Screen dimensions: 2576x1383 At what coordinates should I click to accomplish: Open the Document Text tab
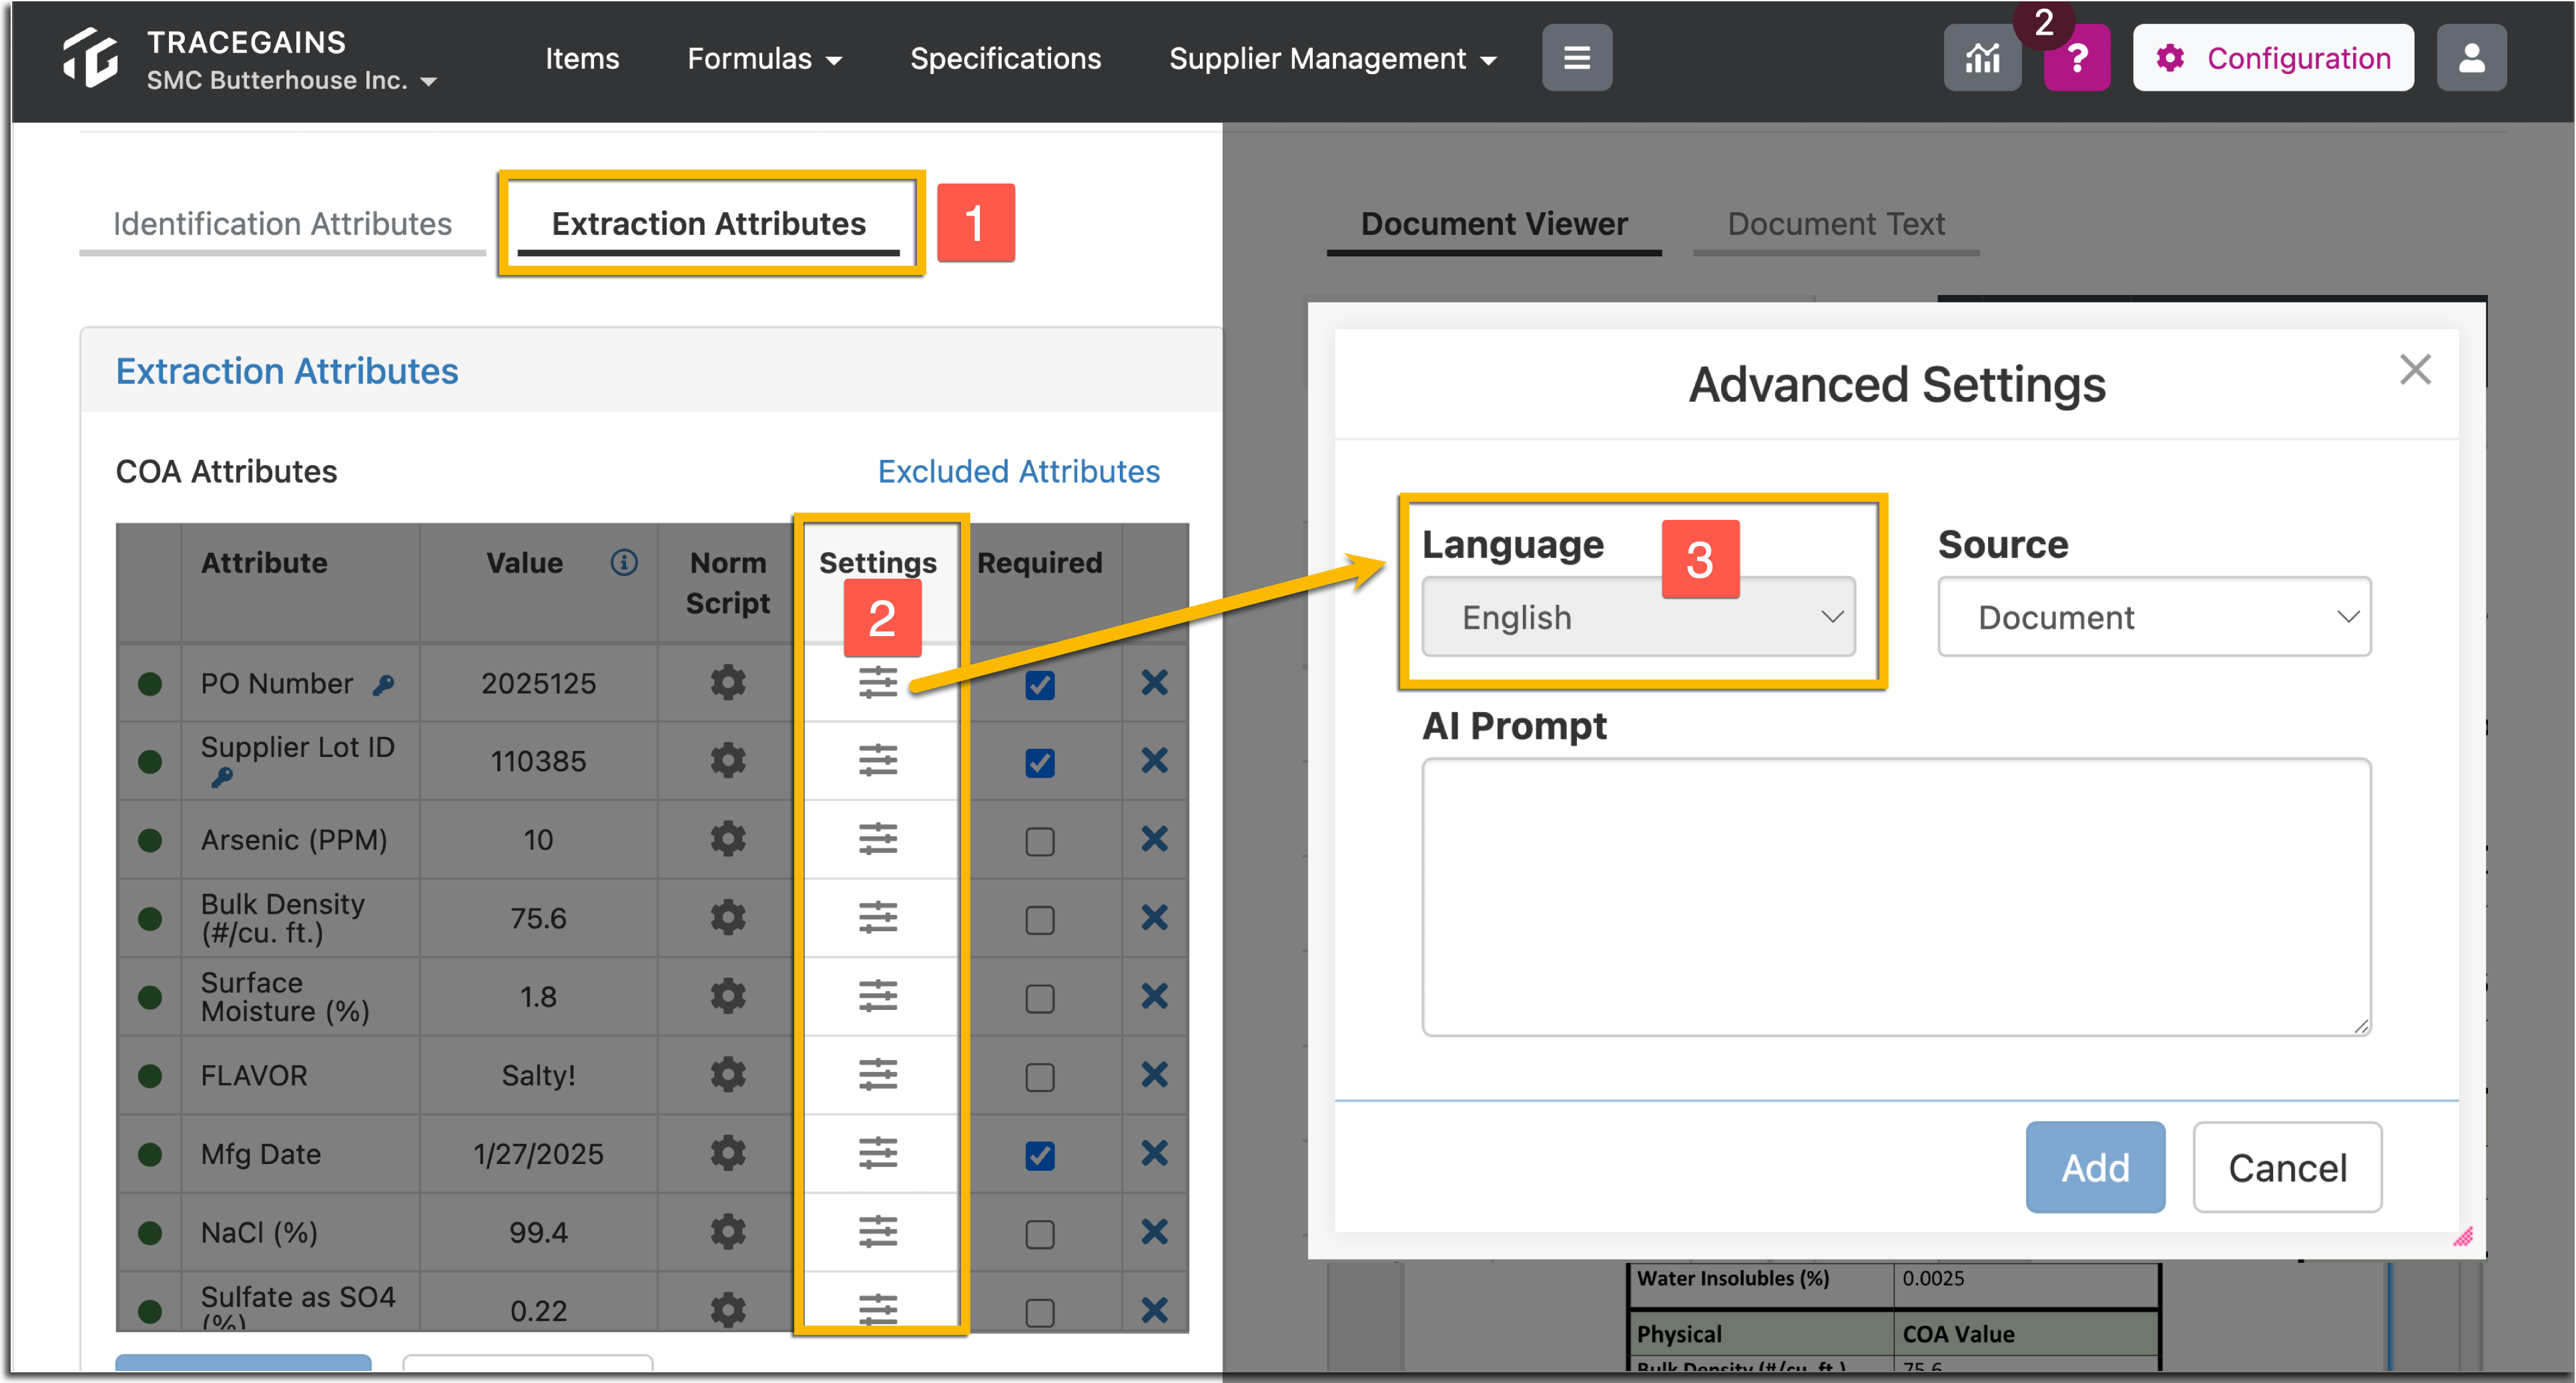pyautogui.click(x=1836, y=223)
